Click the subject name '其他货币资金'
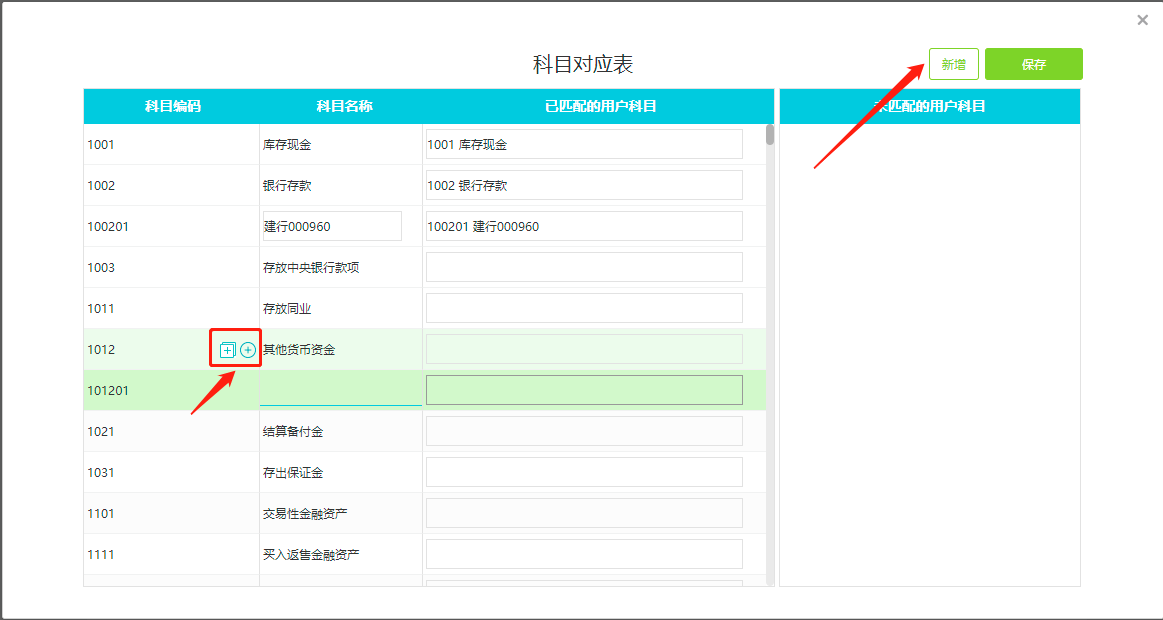The width and height of the screenshot is (1163, 620). click(299, 349)
